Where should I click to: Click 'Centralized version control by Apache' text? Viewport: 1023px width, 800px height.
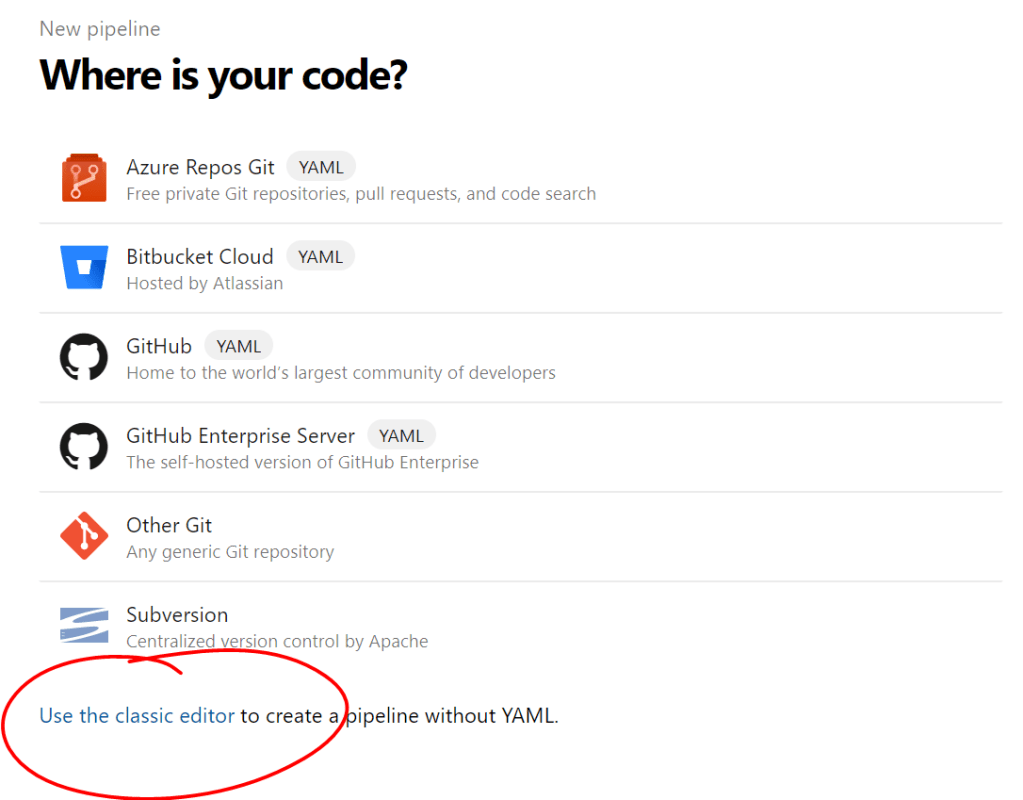point(277,641)
